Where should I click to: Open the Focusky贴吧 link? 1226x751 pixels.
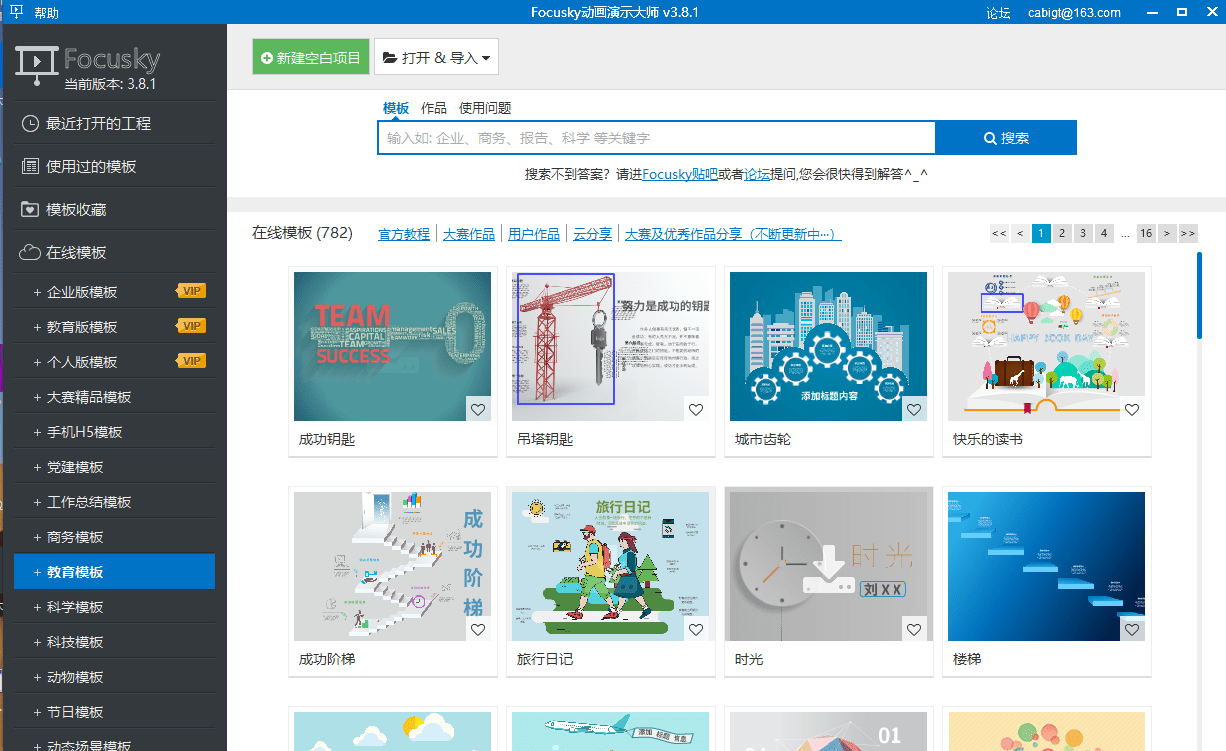pos(679,174)
